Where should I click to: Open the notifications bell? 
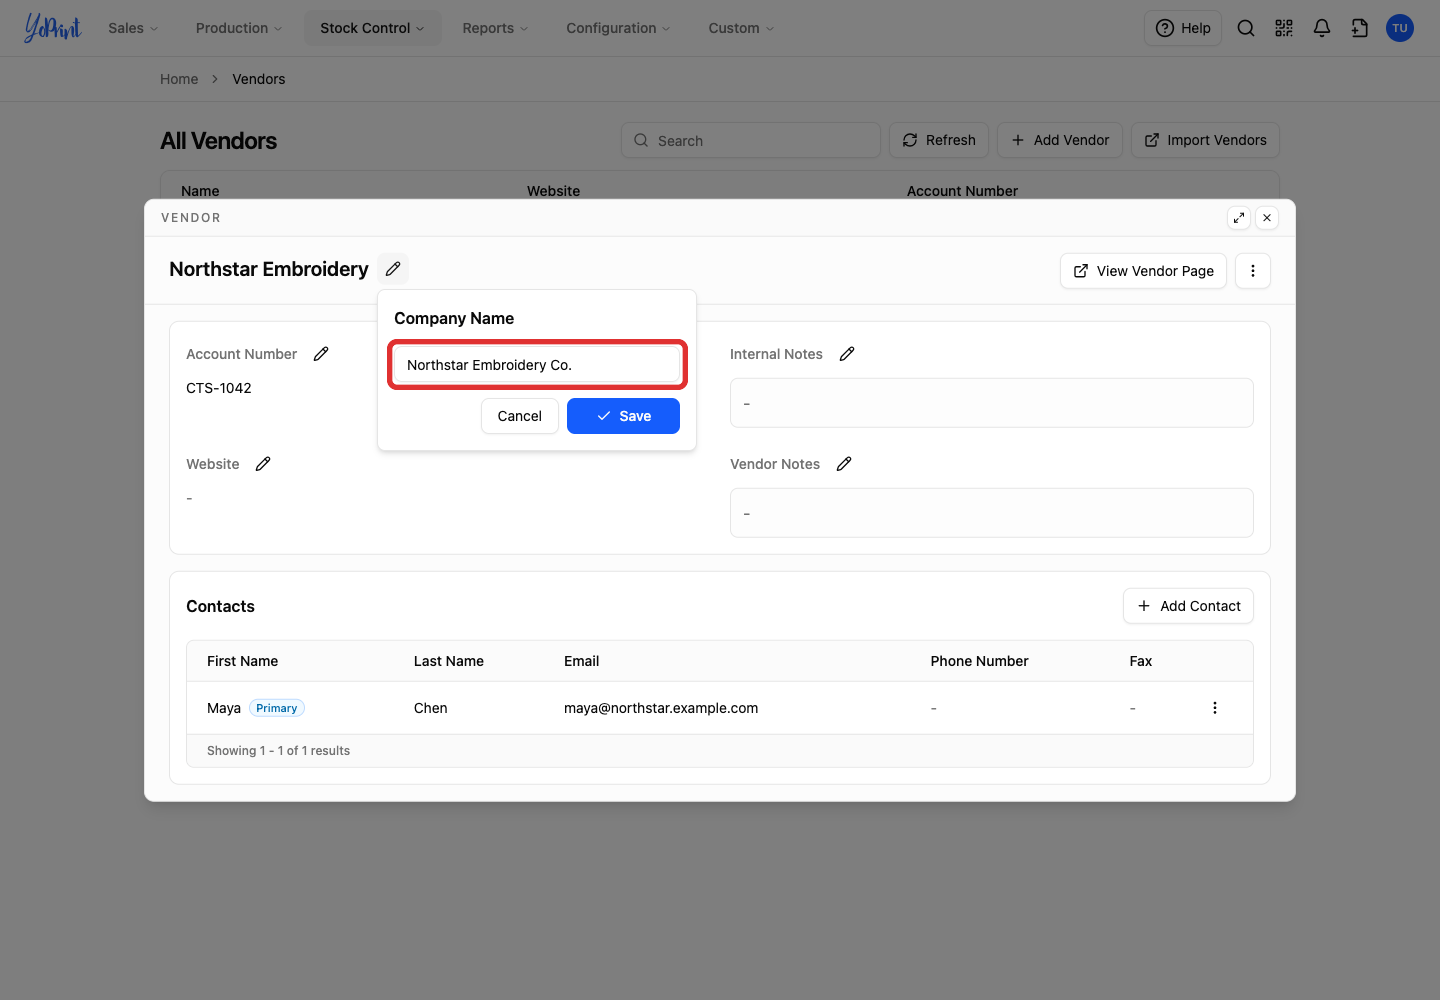tap(1322, 28)
